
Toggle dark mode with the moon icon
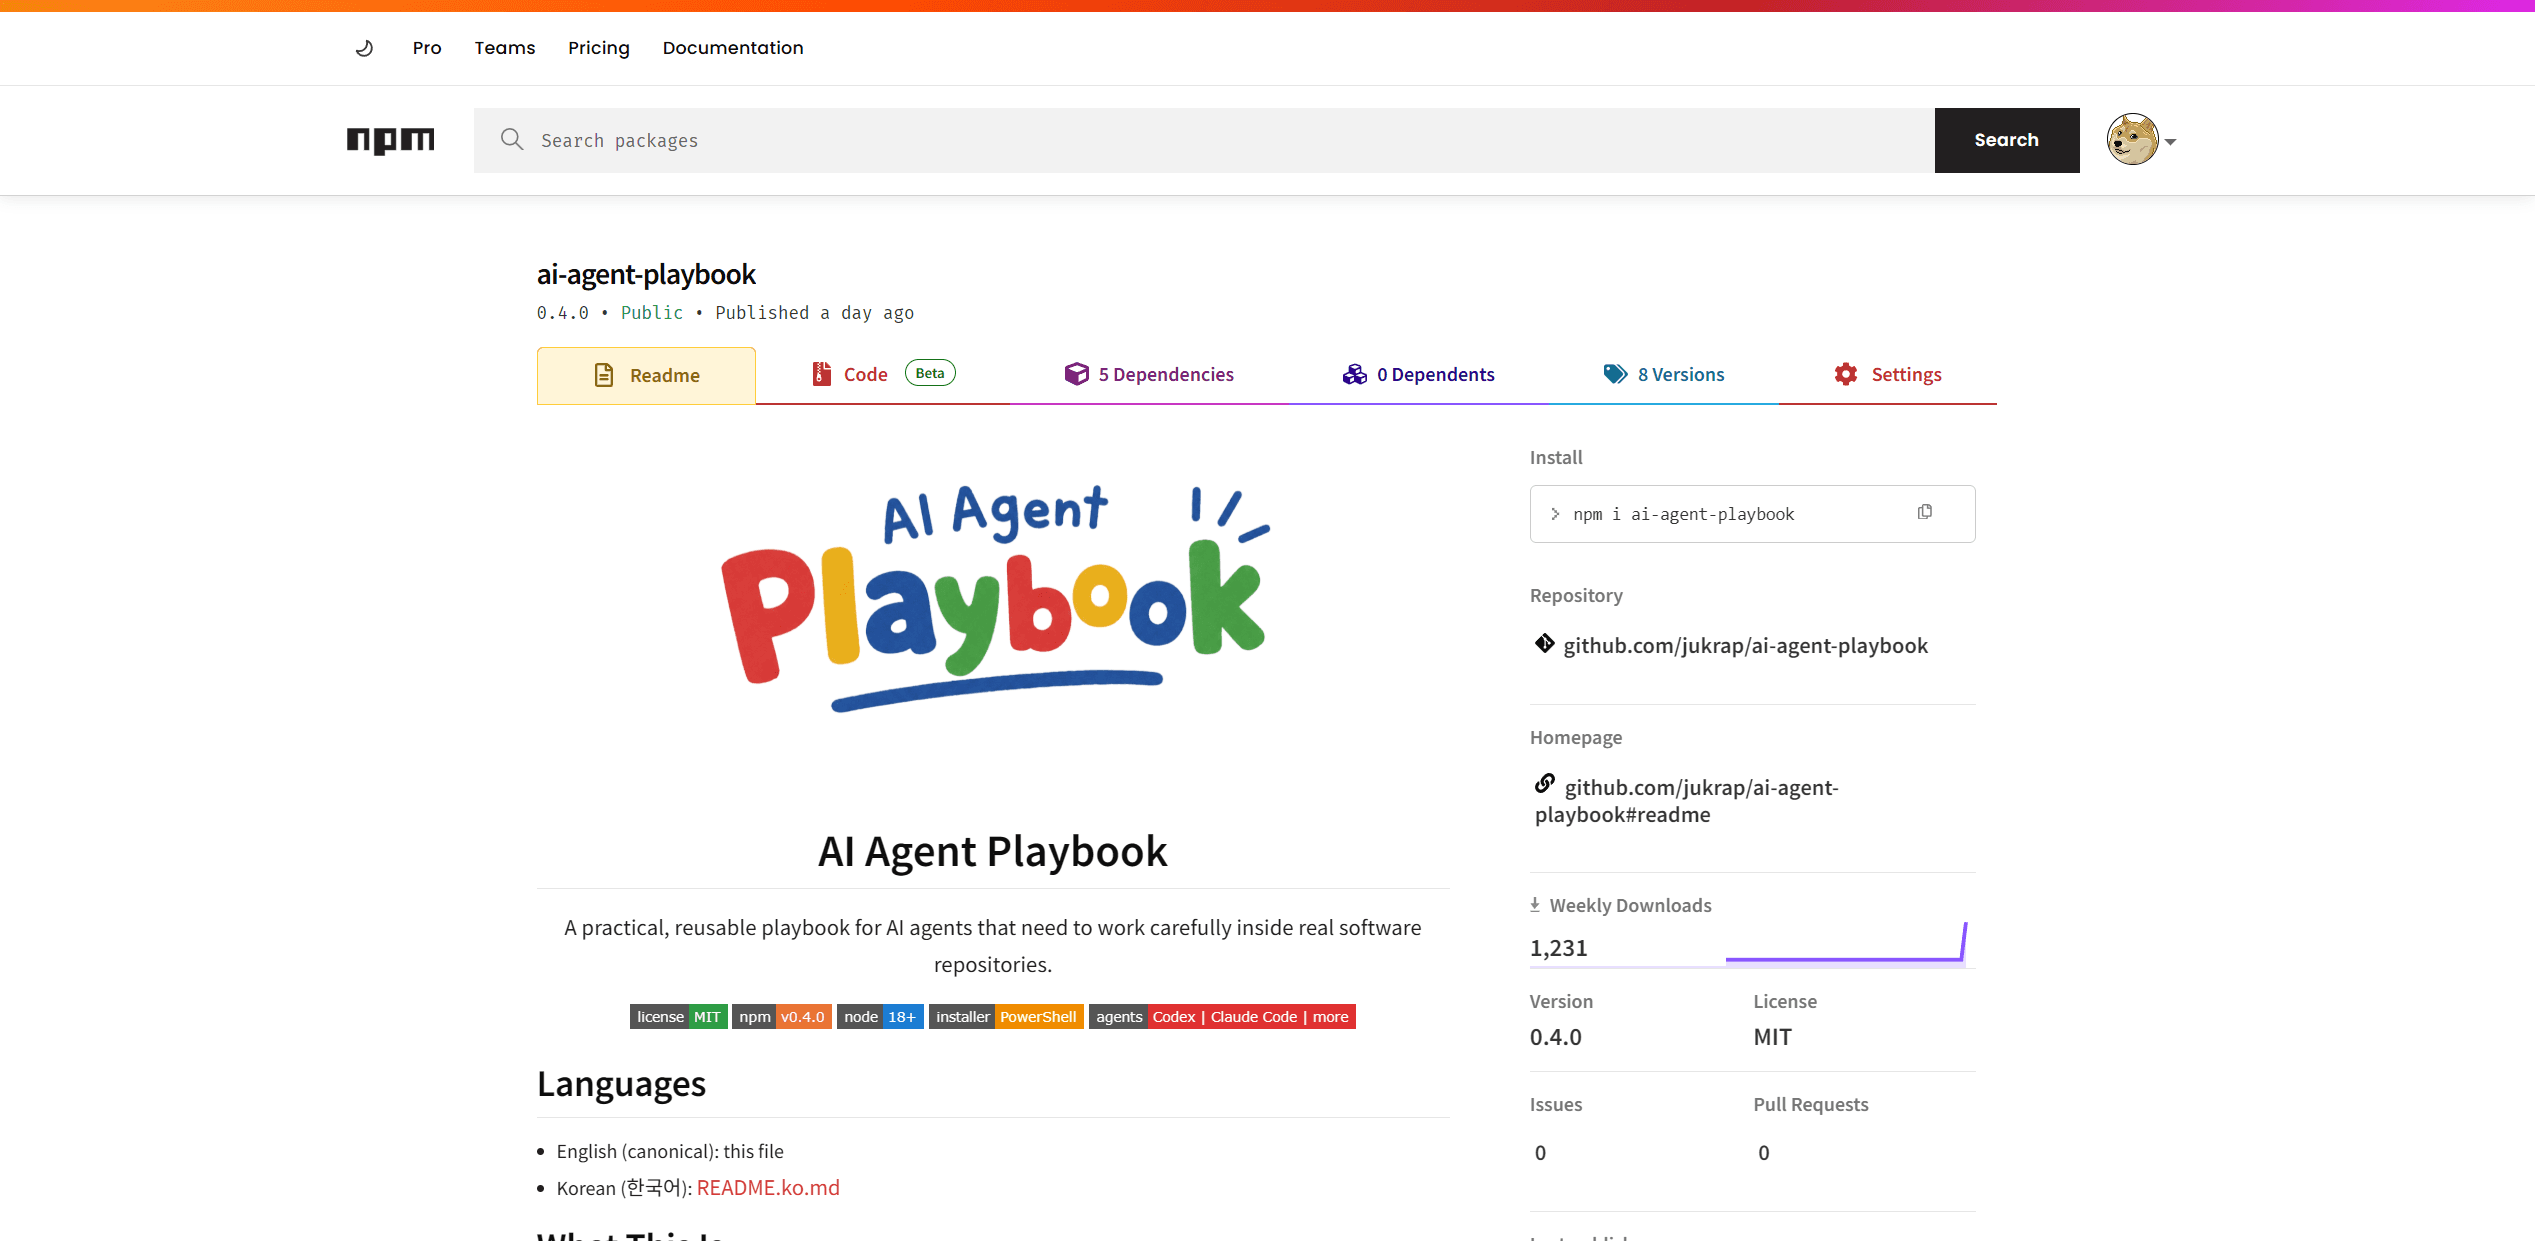pos(364,48)
